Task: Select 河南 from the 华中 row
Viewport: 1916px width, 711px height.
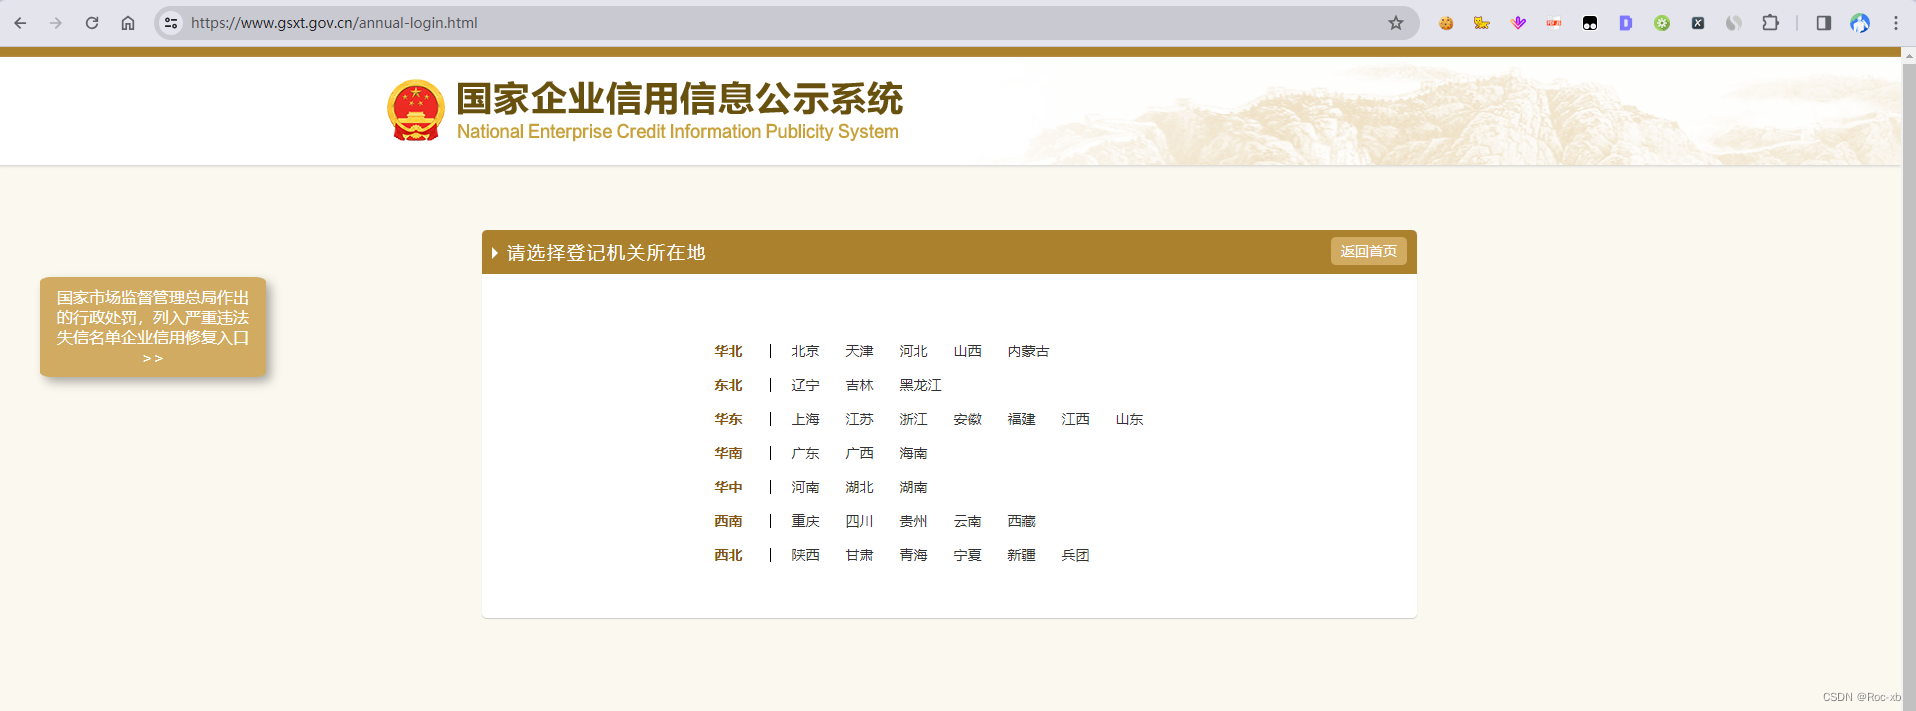Action: (805, 487)
